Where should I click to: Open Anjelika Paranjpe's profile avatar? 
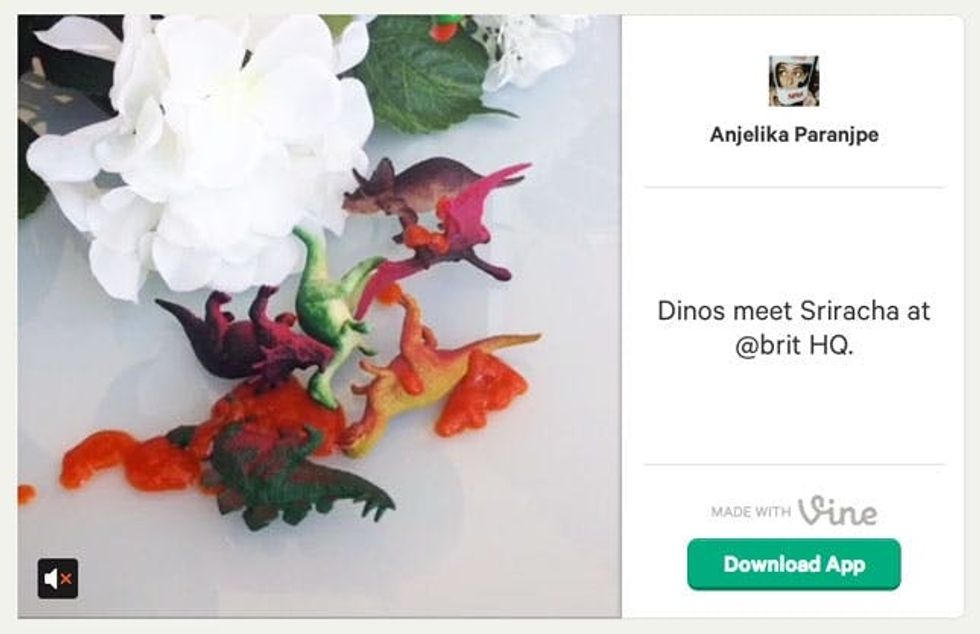tap(793, 81)
